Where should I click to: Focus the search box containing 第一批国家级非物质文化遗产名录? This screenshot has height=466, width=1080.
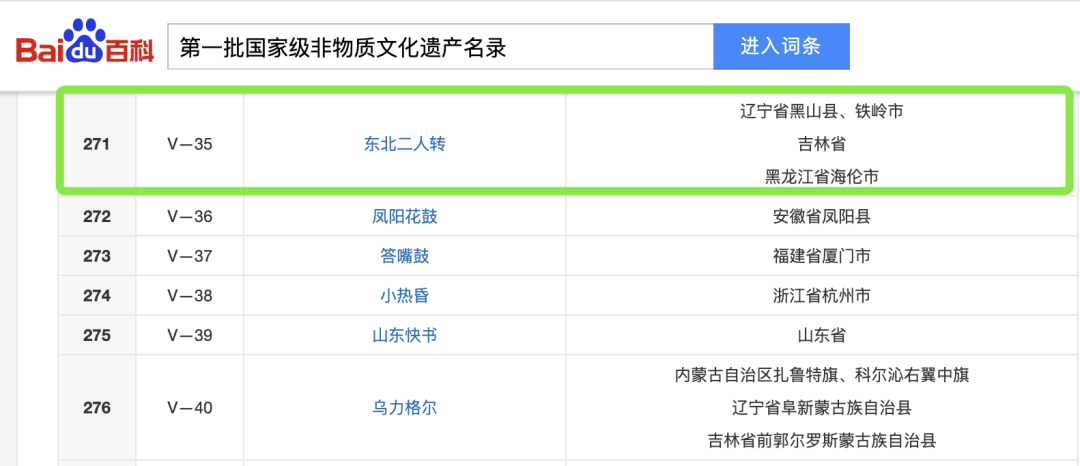[440, 47]
